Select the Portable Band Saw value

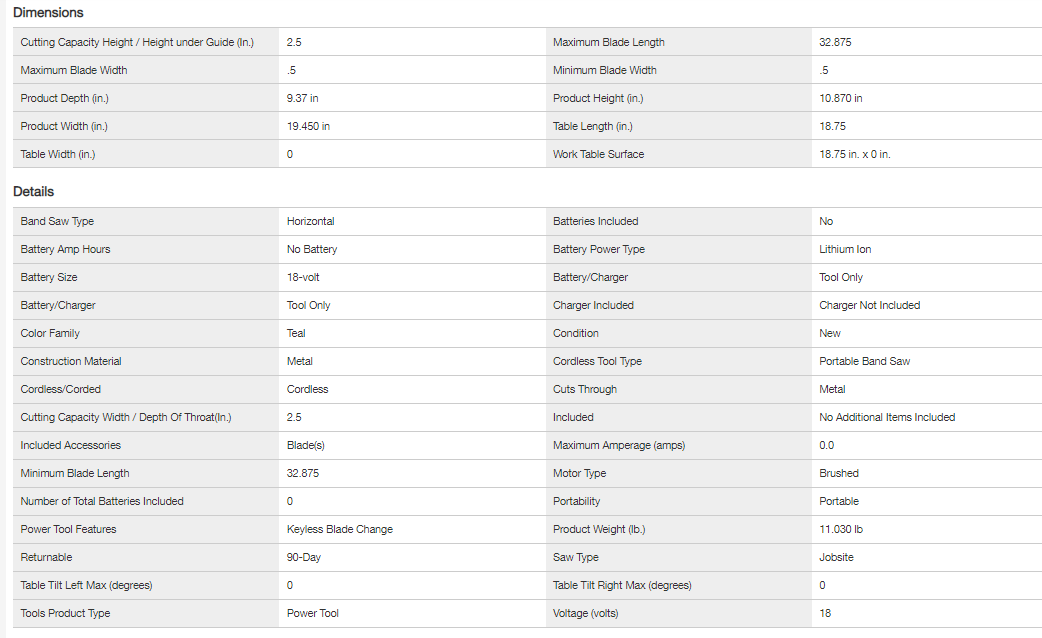[864, 361]
